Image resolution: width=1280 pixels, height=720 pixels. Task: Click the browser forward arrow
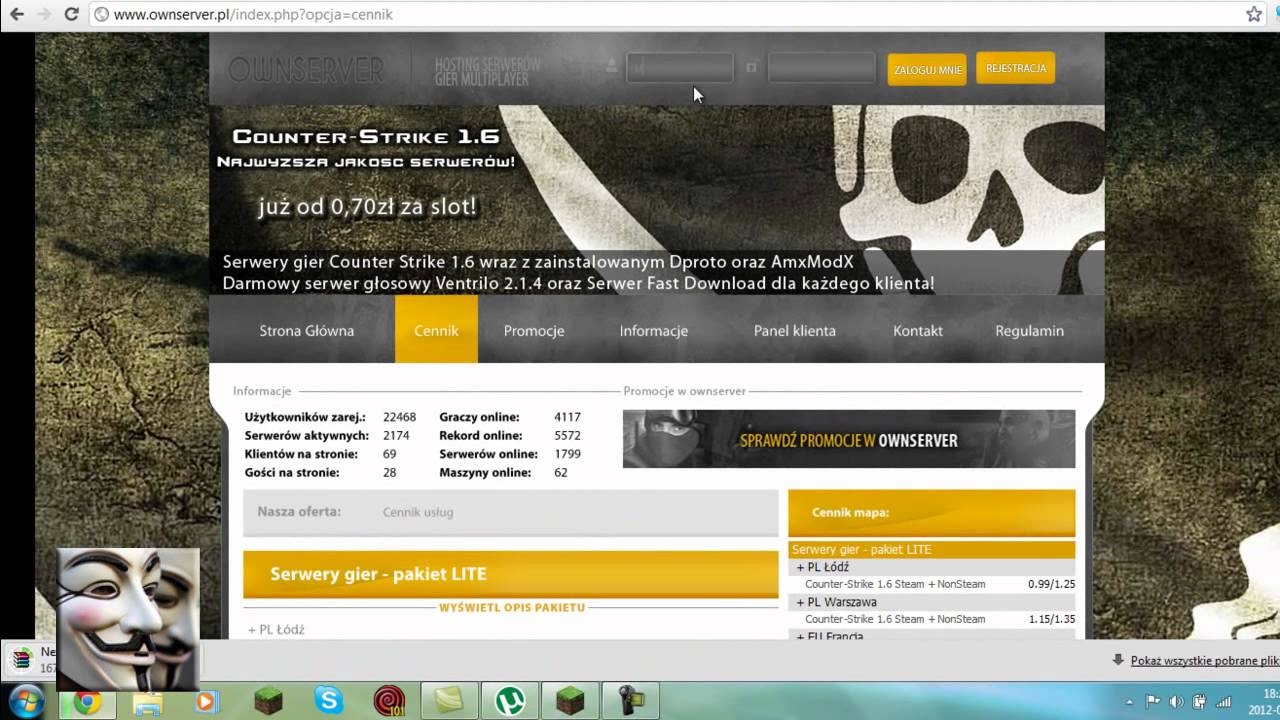click(x=44, y=14)
